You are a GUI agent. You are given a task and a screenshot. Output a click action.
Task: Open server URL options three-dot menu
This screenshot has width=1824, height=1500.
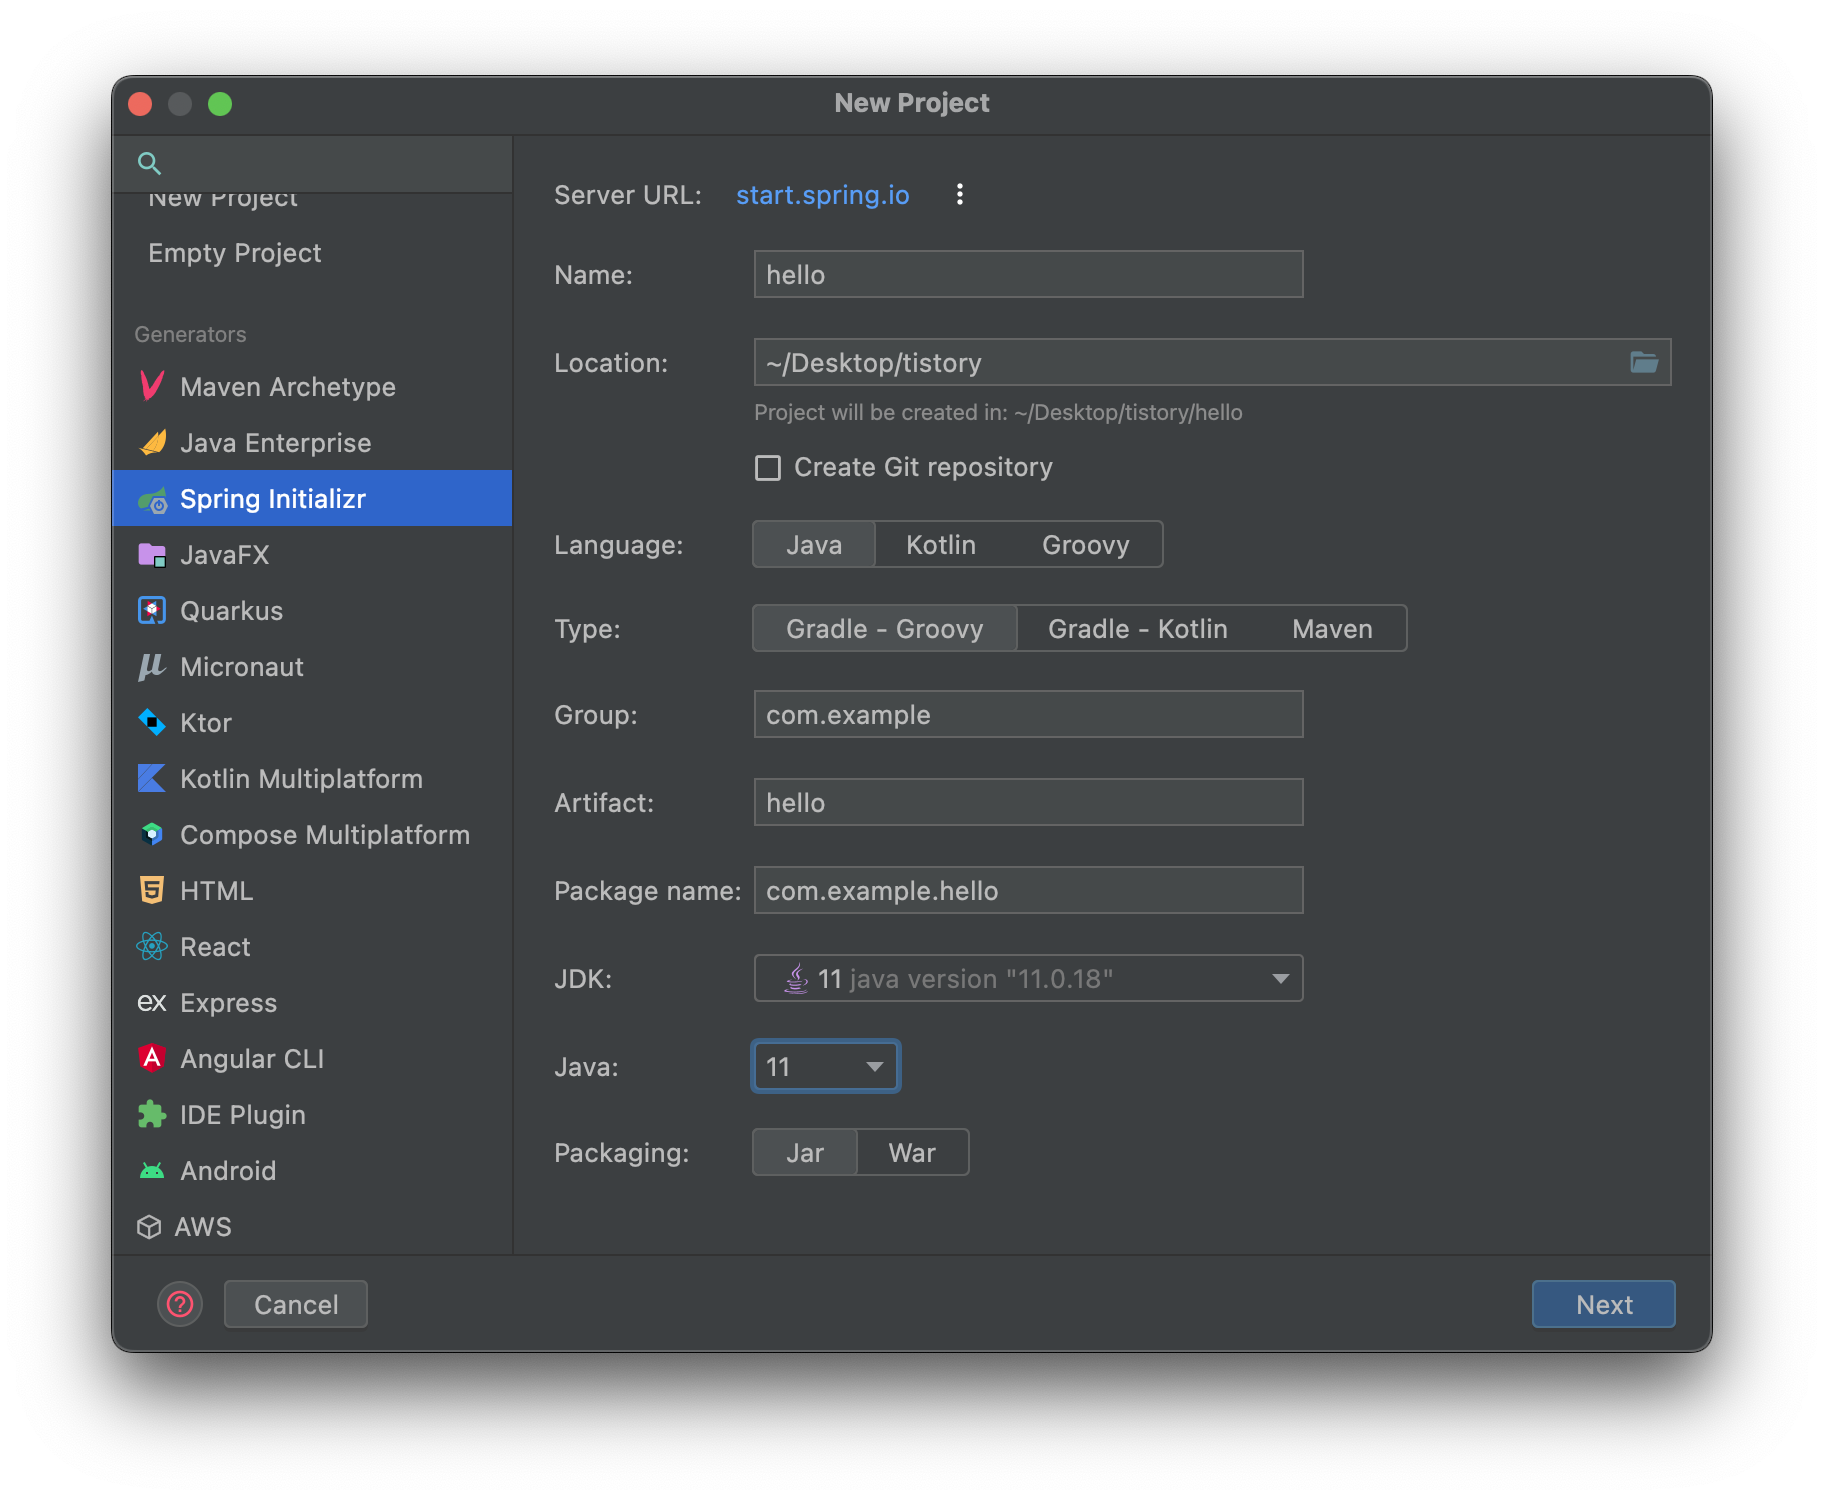pos(960,195)
